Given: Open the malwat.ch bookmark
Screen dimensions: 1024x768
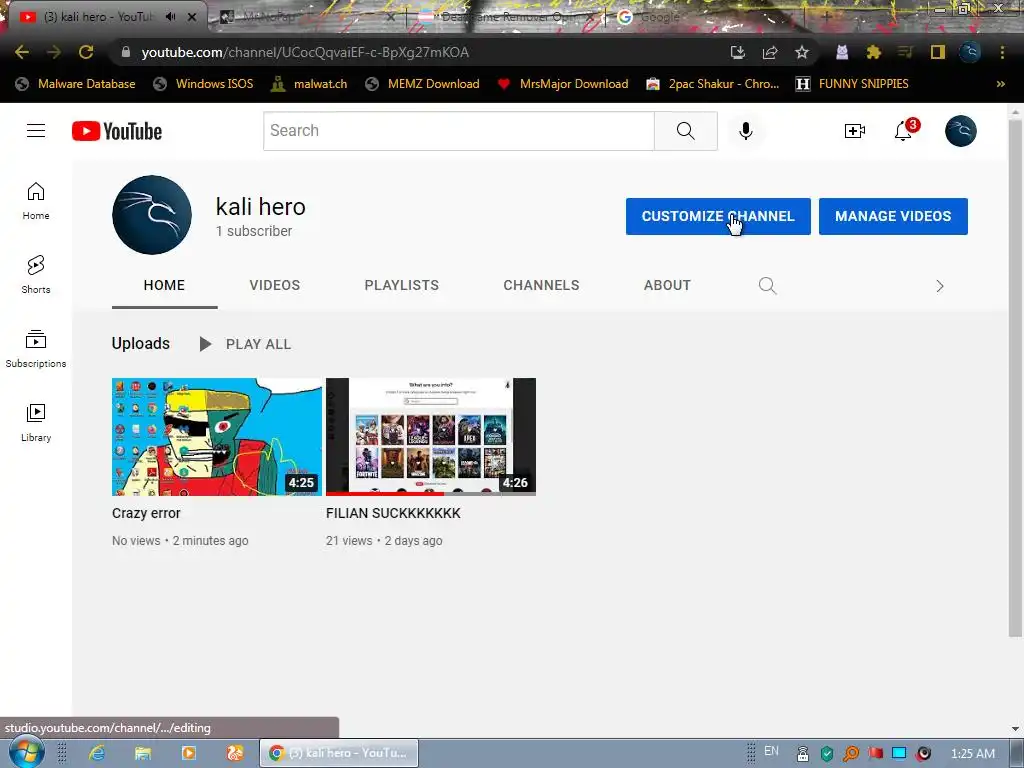Looking at the screenshot, I should 310,84.
